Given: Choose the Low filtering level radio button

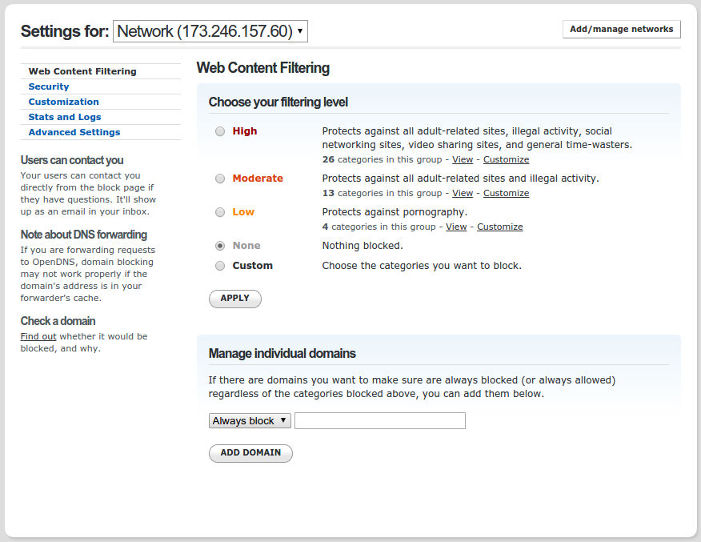Looking at the screenshot, I should click(220, 212).
